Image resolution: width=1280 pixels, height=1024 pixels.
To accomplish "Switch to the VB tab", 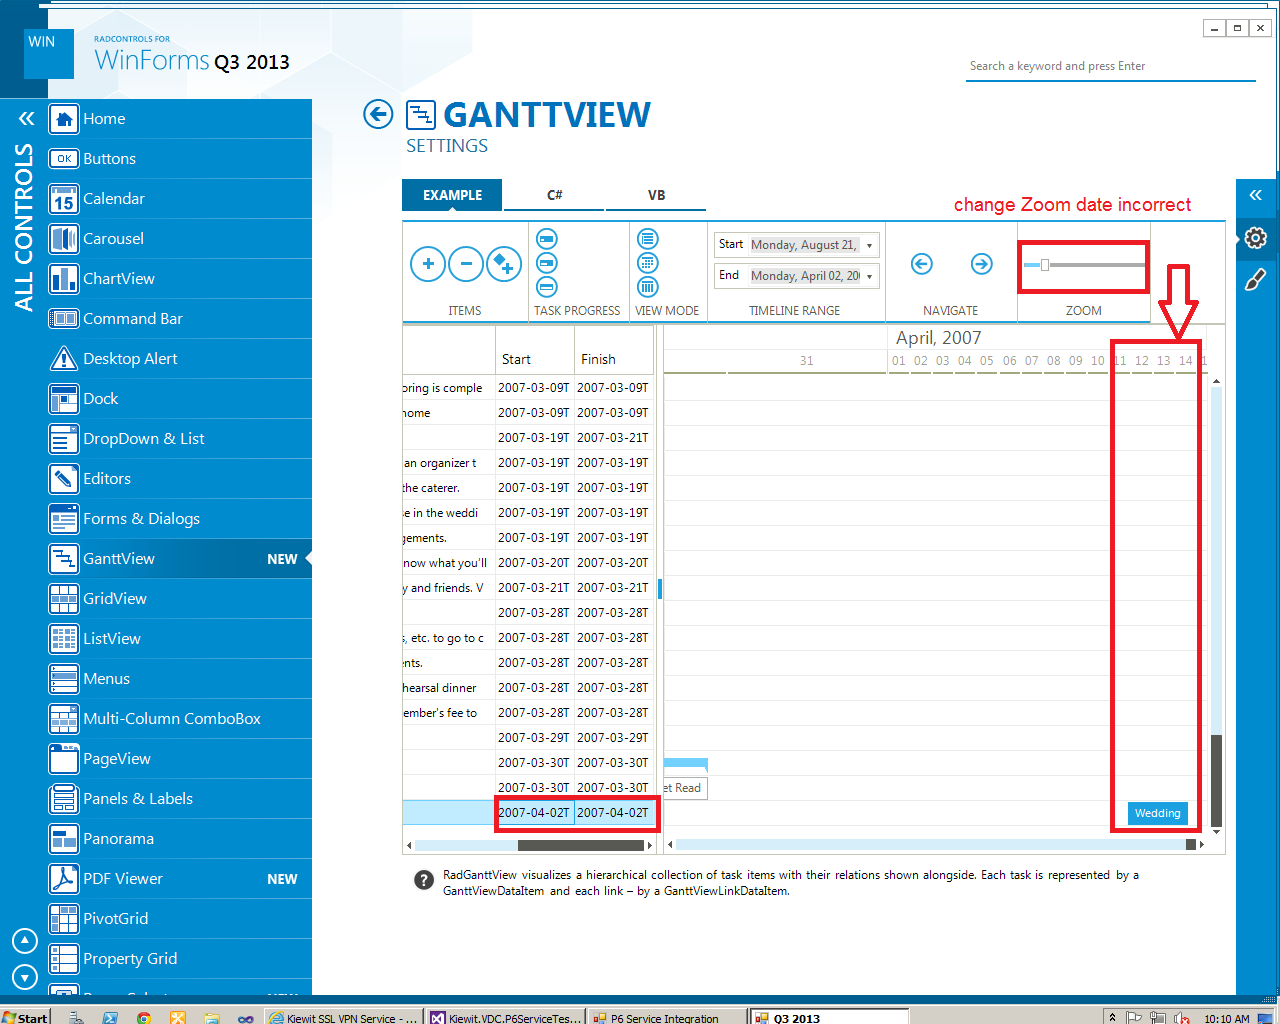I will coord(656,195).
